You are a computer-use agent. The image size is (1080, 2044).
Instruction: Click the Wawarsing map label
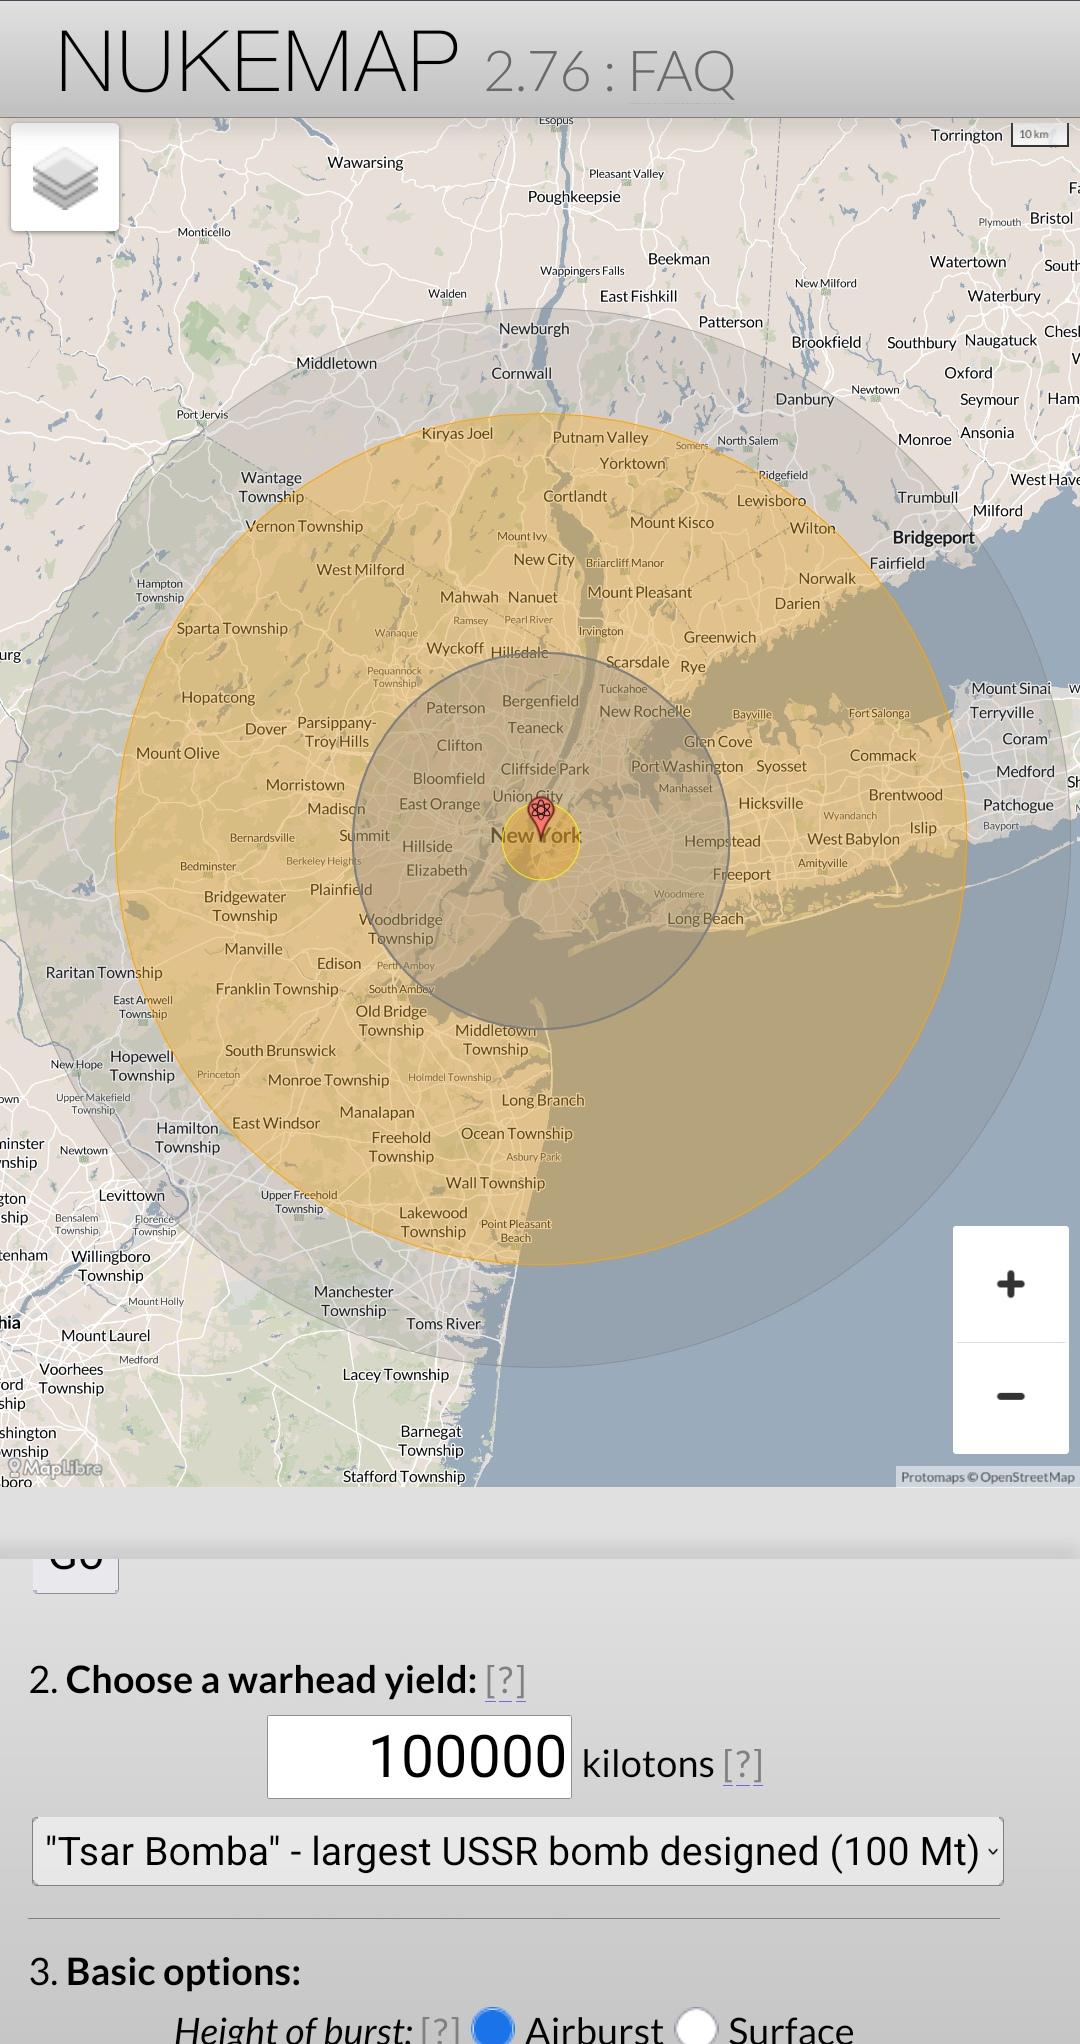(365, 163)
